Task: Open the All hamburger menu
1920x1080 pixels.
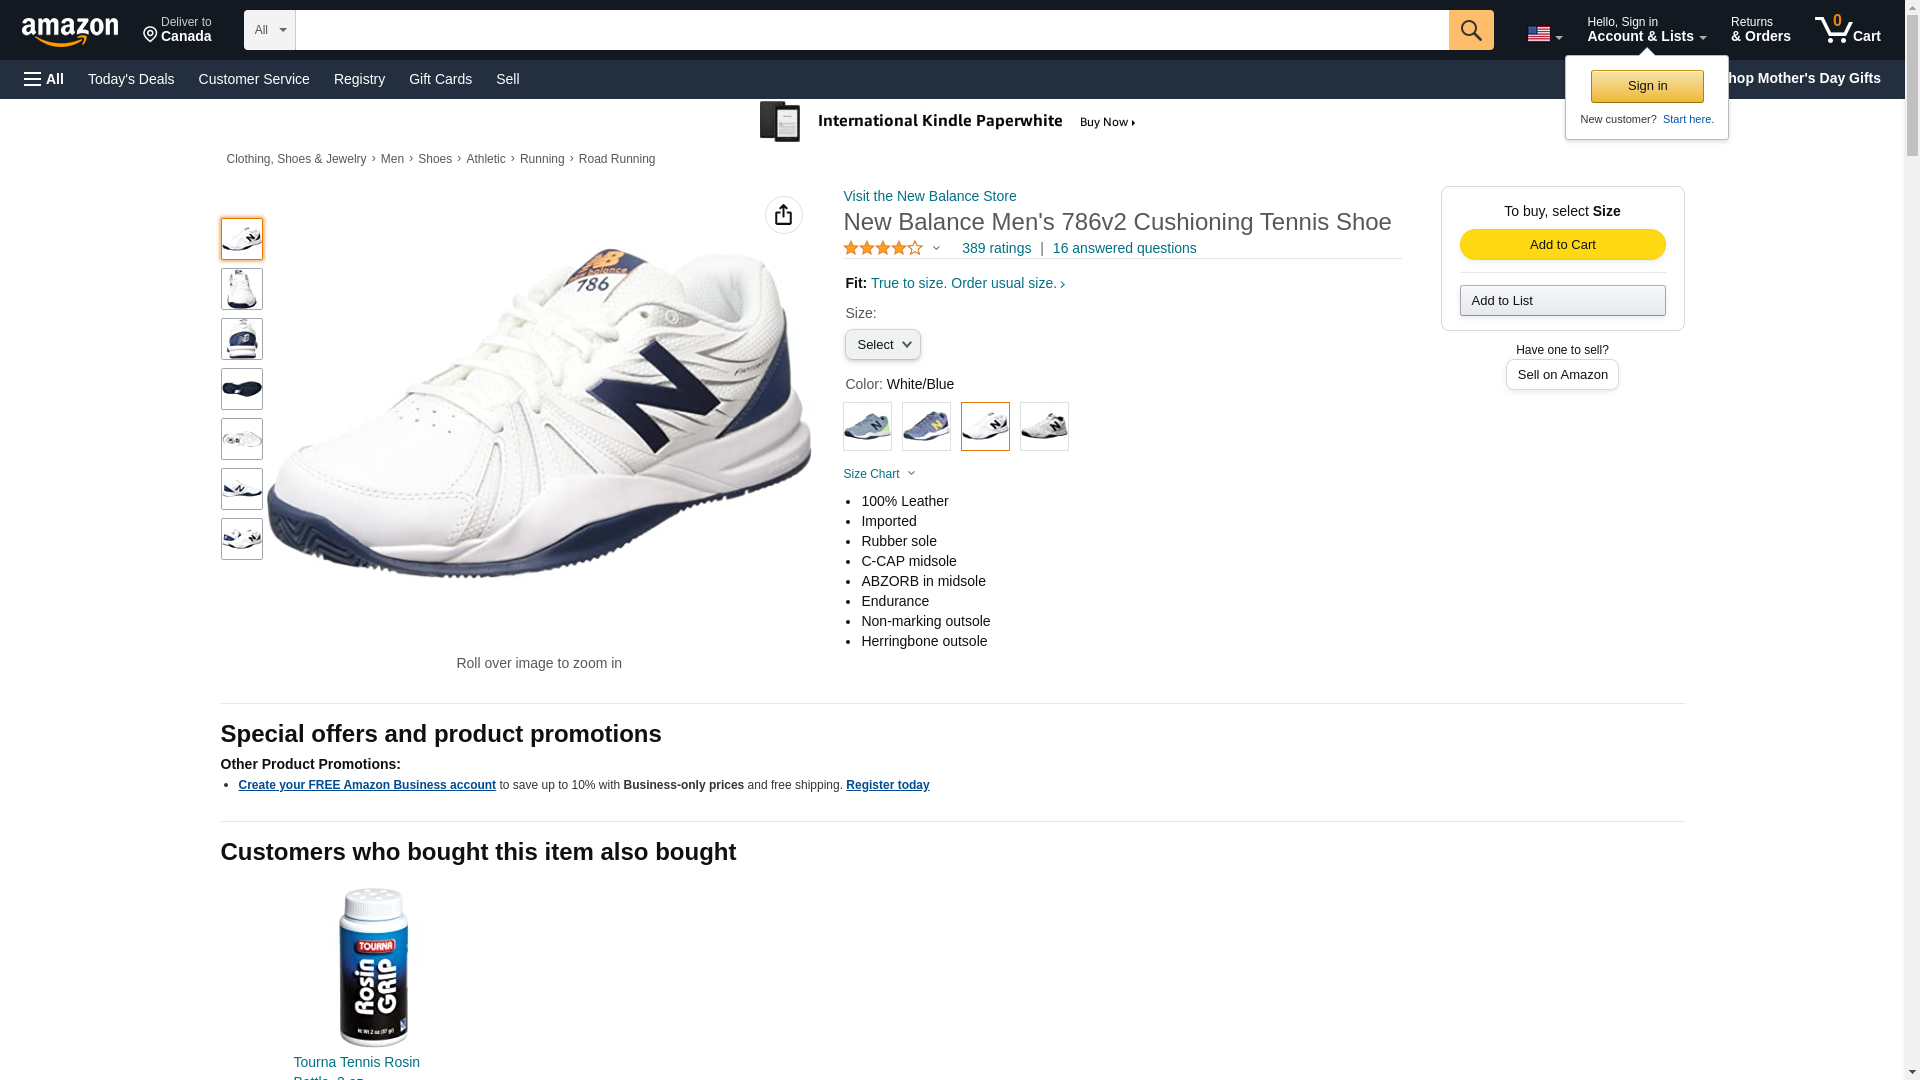Action: 44,79
